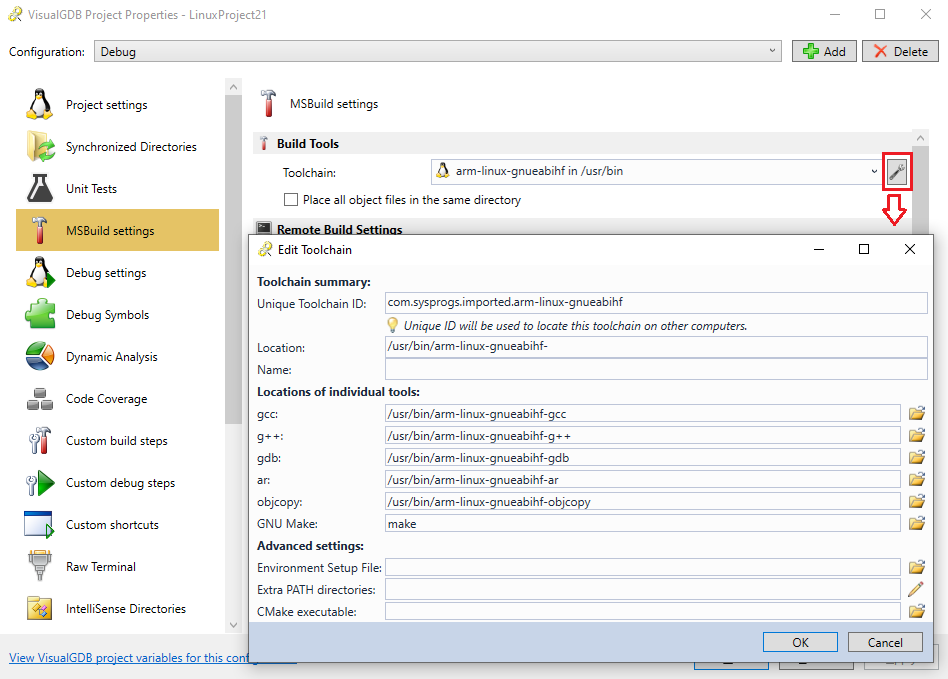Browse for the gcc executable
The width and height of the screenshot is (948, 679).
tap(917, 414)
